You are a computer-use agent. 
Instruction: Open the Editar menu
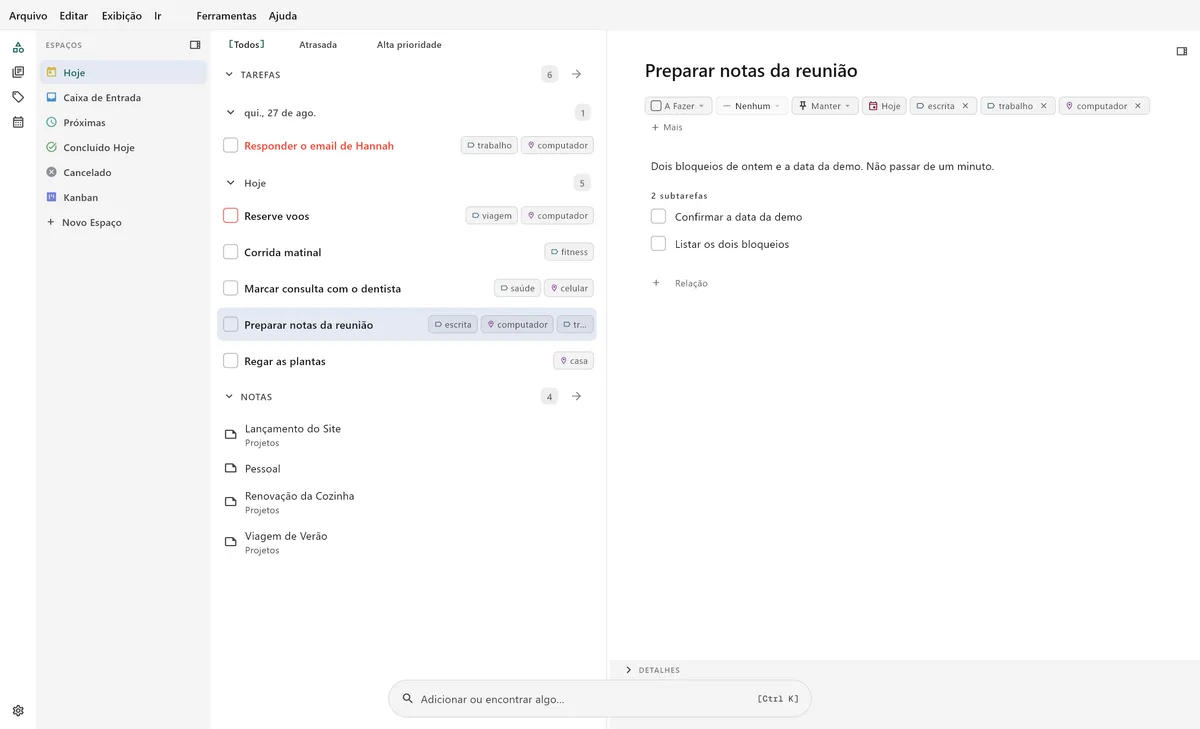point(74,16)
